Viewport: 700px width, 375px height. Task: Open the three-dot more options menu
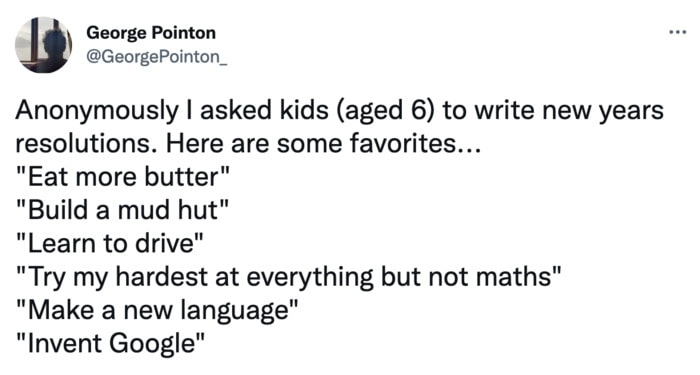(678, 32)
